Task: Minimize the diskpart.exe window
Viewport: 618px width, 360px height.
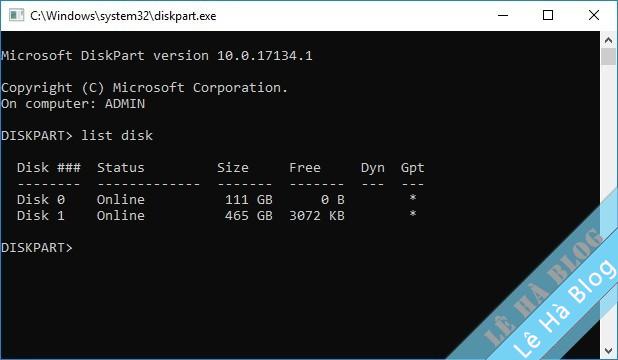Action: click(x=503, y=16)
